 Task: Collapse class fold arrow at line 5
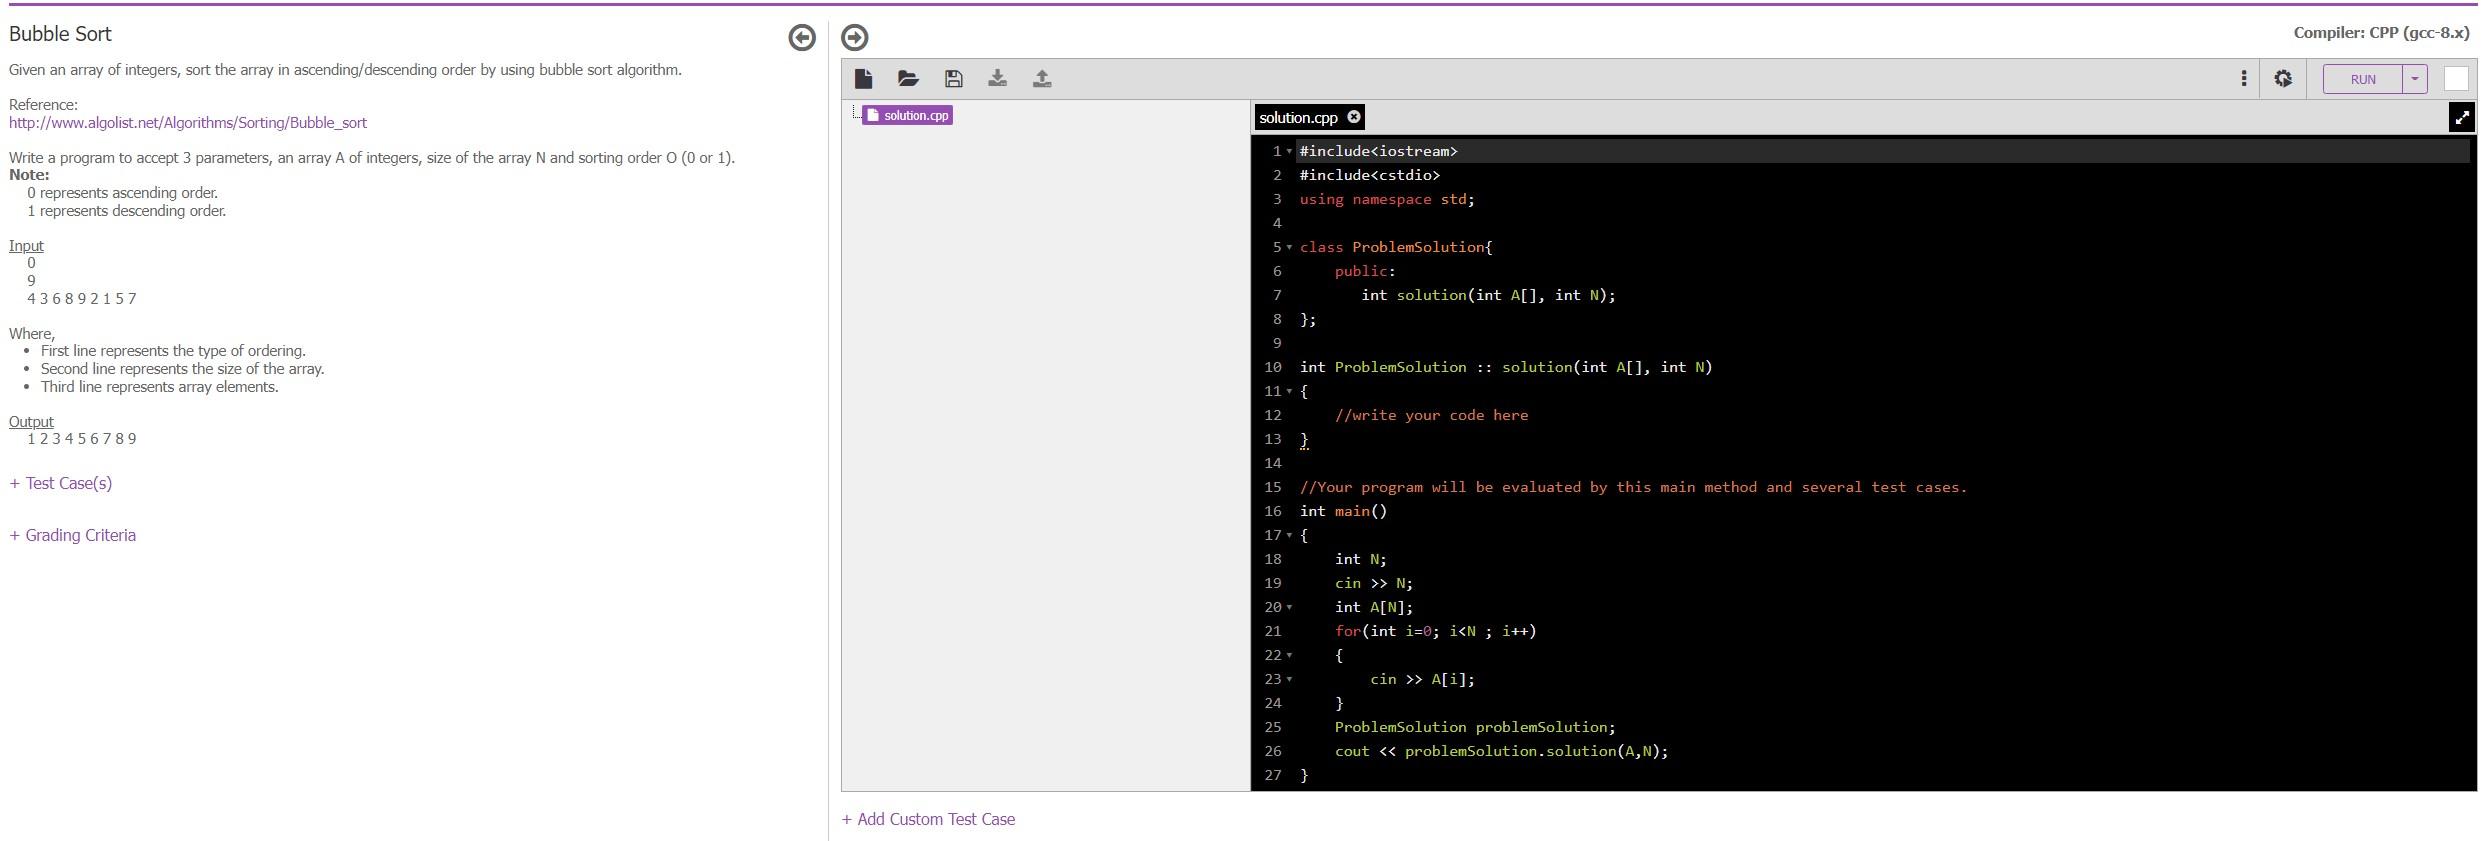click(x=1289, y=247)
